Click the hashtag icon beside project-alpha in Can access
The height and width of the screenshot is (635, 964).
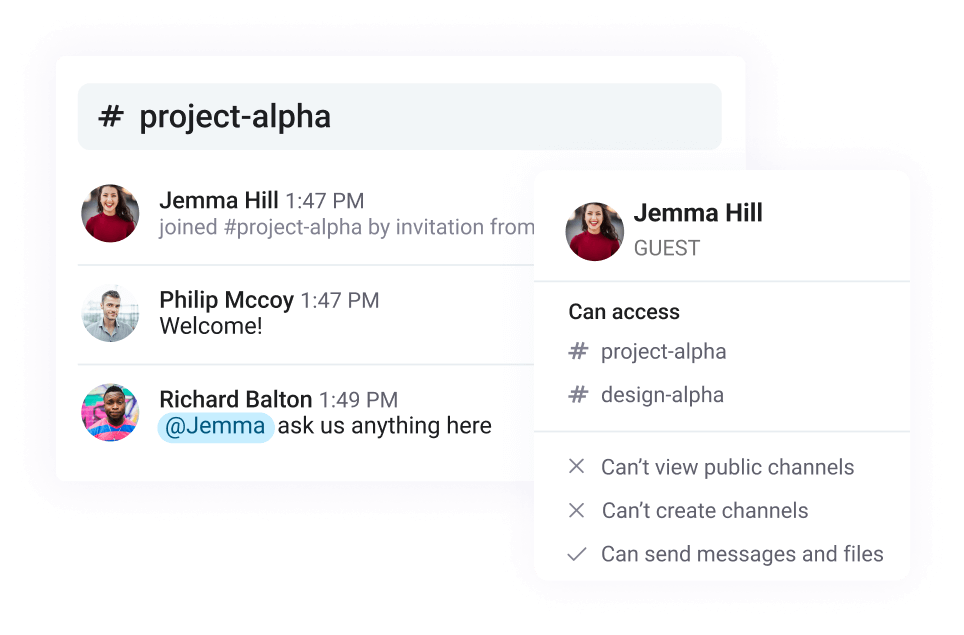coord(577,351)
